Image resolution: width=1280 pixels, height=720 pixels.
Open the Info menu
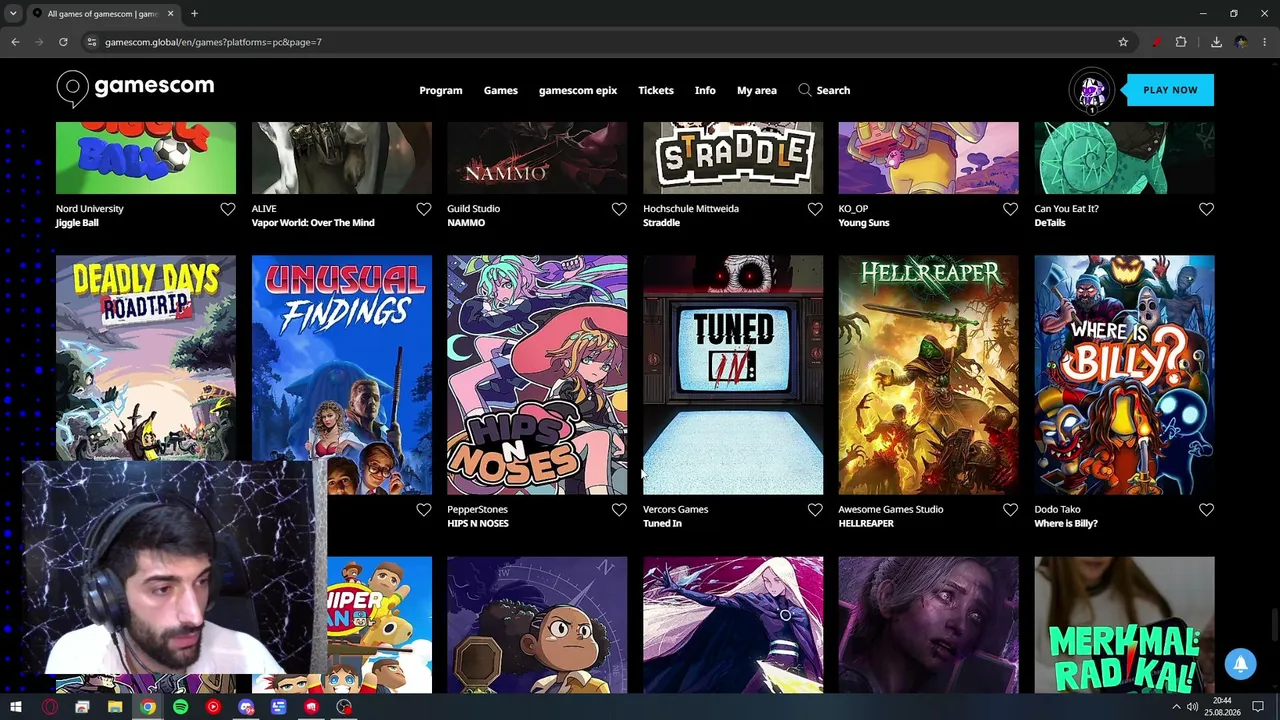coord(705,90)
